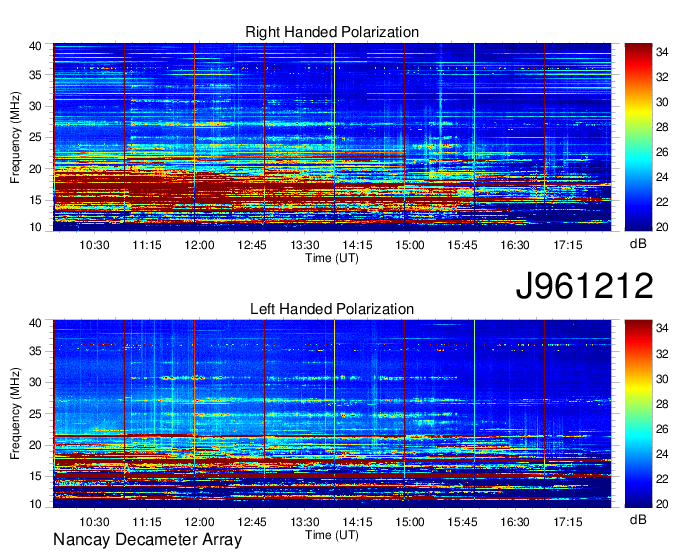Click the 16:30 time tick on Left Handed plot
Screen dimensions: 680x552
tap(515, 522)
